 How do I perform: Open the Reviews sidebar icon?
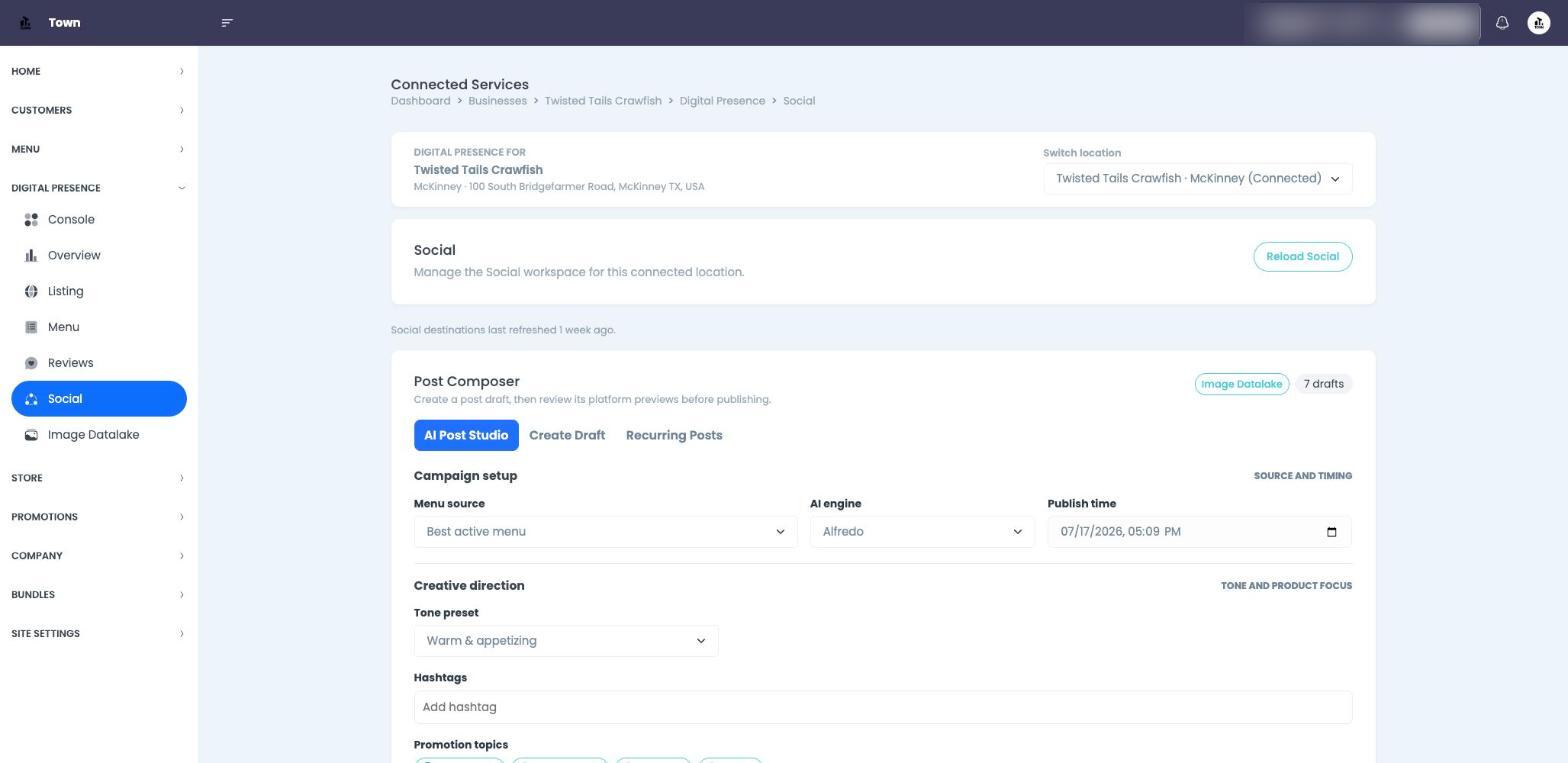point(31,364)
